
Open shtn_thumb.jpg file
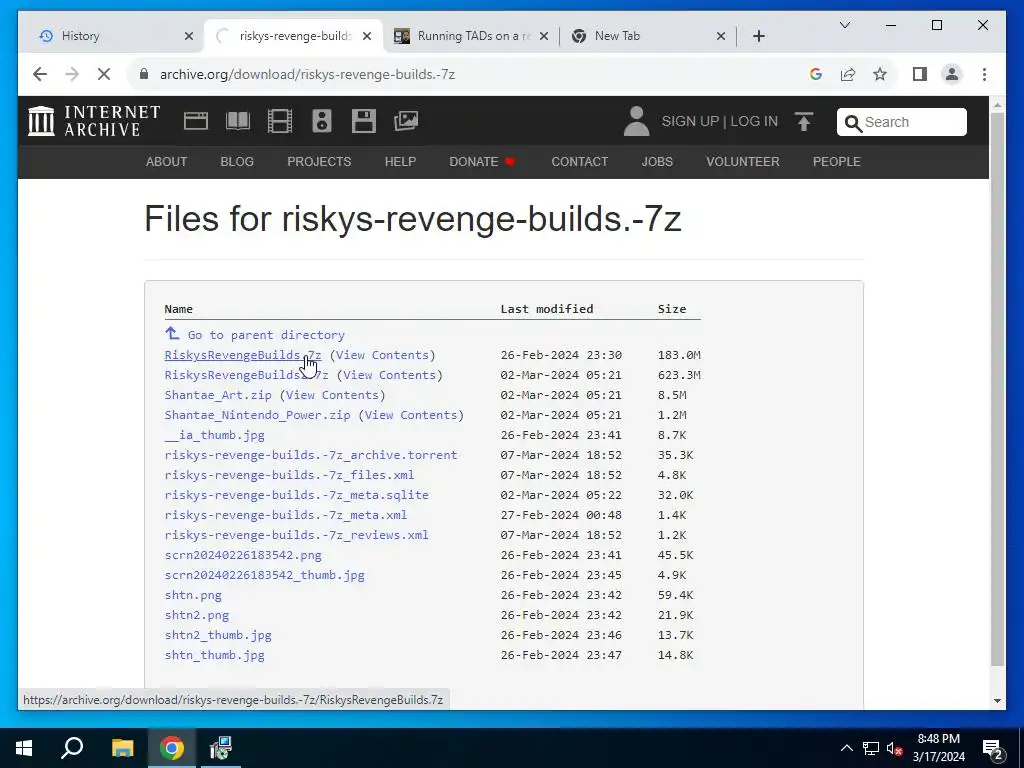[214, 655]
